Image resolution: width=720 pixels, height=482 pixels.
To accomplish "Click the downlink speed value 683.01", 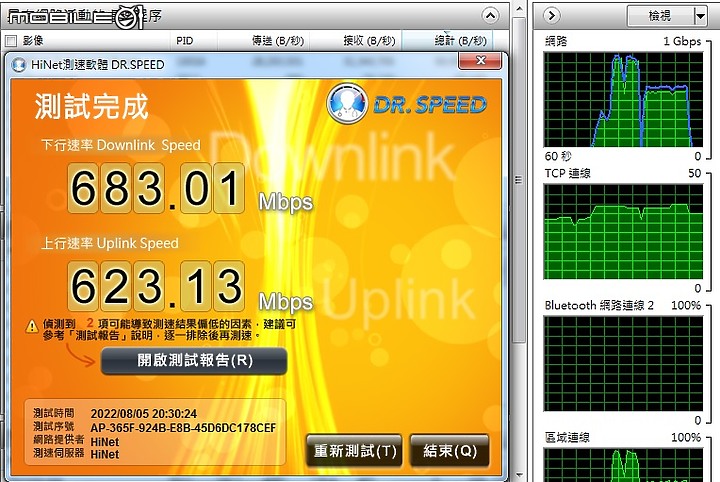I will click(156, 188).
